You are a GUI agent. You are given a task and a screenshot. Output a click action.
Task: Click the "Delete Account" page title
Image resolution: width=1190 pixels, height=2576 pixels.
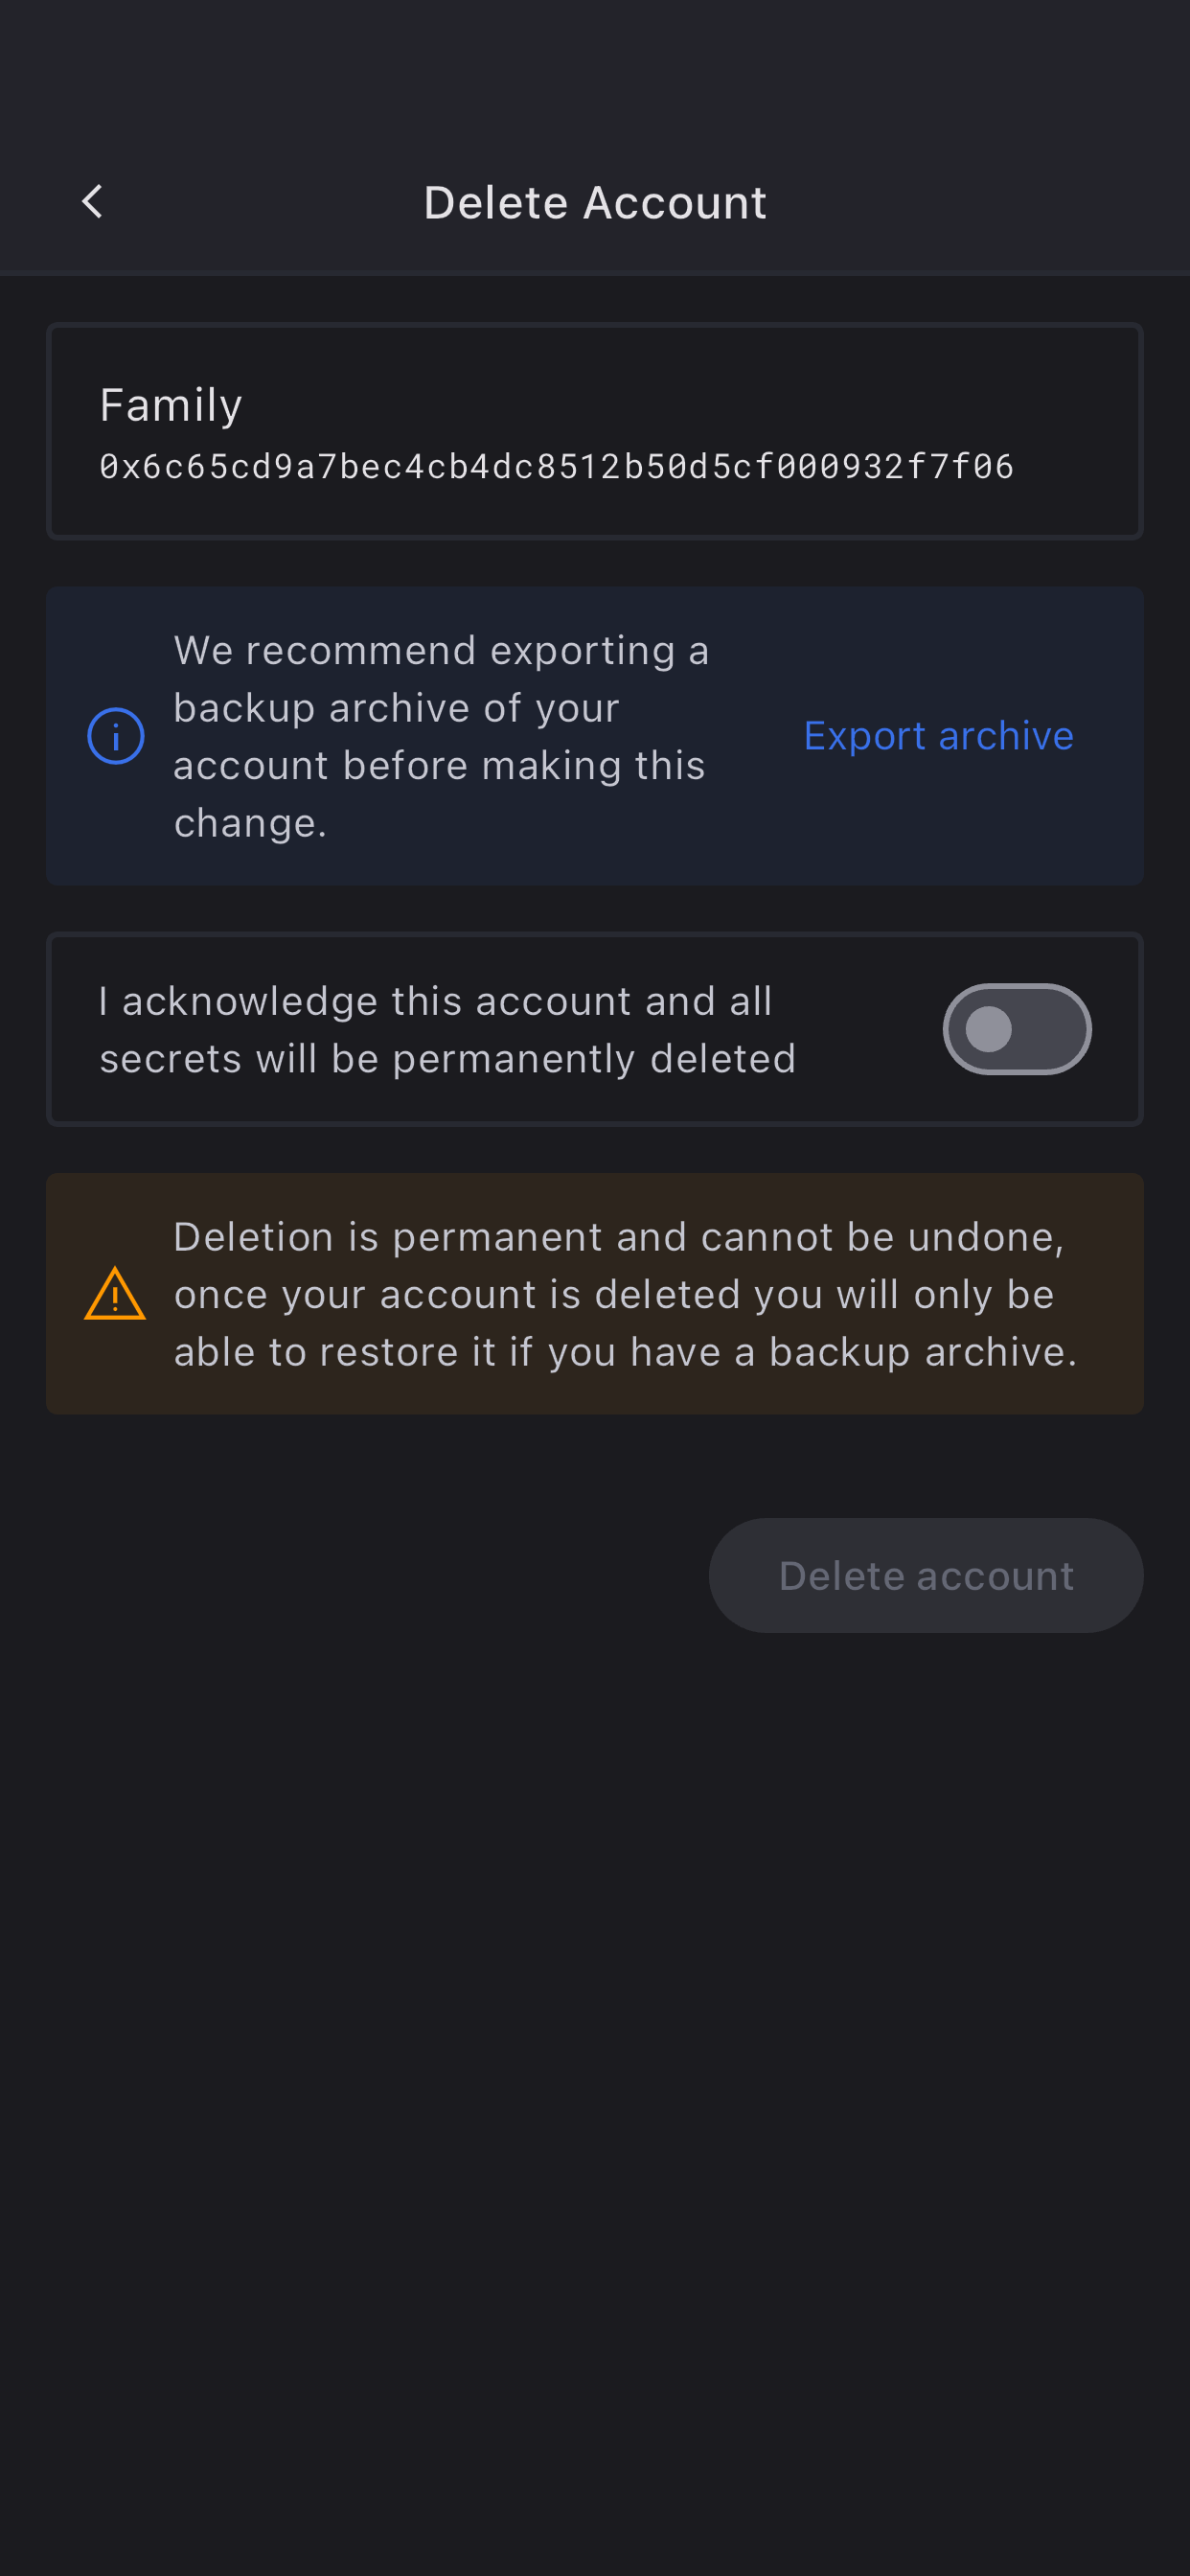point(595,203)
